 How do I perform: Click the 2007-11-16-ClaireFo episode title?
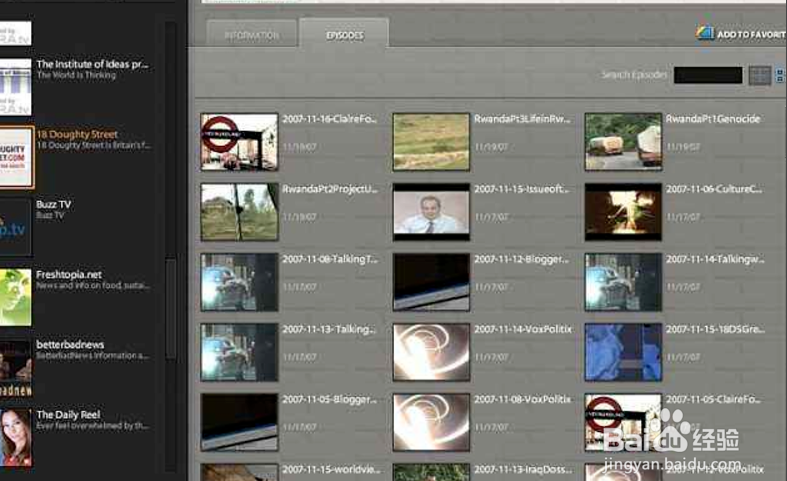coord(329,119)
